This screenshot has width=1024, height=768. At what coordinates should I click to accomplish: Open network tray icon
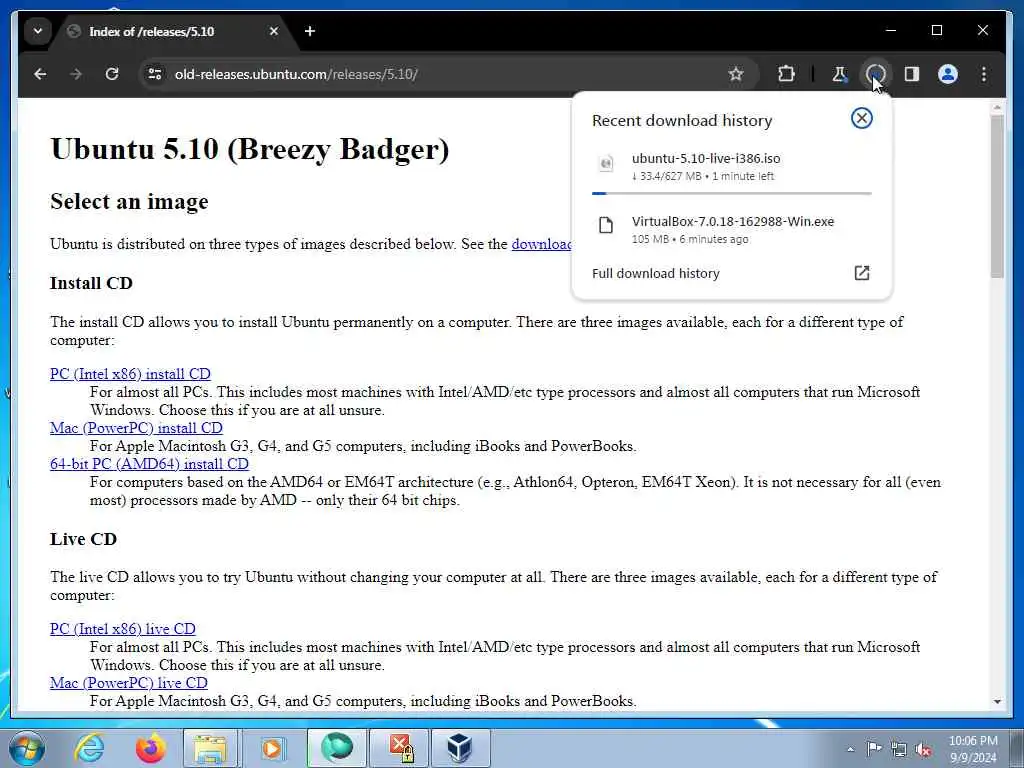pos(899,749)
